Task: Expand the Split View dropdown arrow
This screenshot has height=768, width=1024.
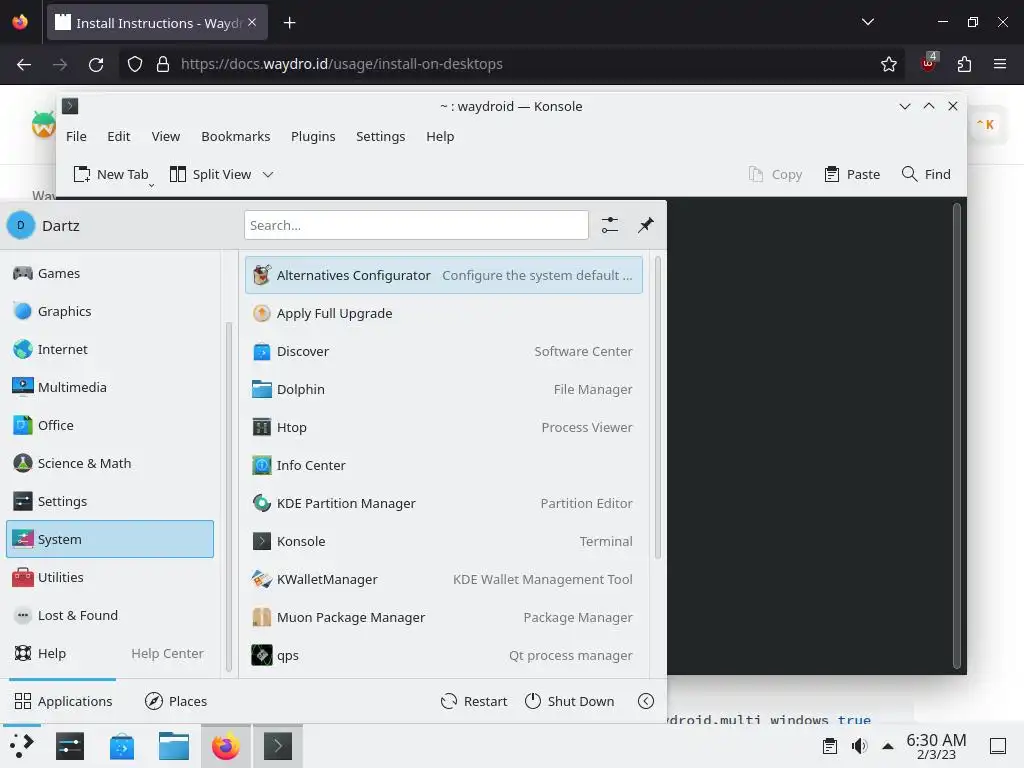Action: tap(268, 174)
